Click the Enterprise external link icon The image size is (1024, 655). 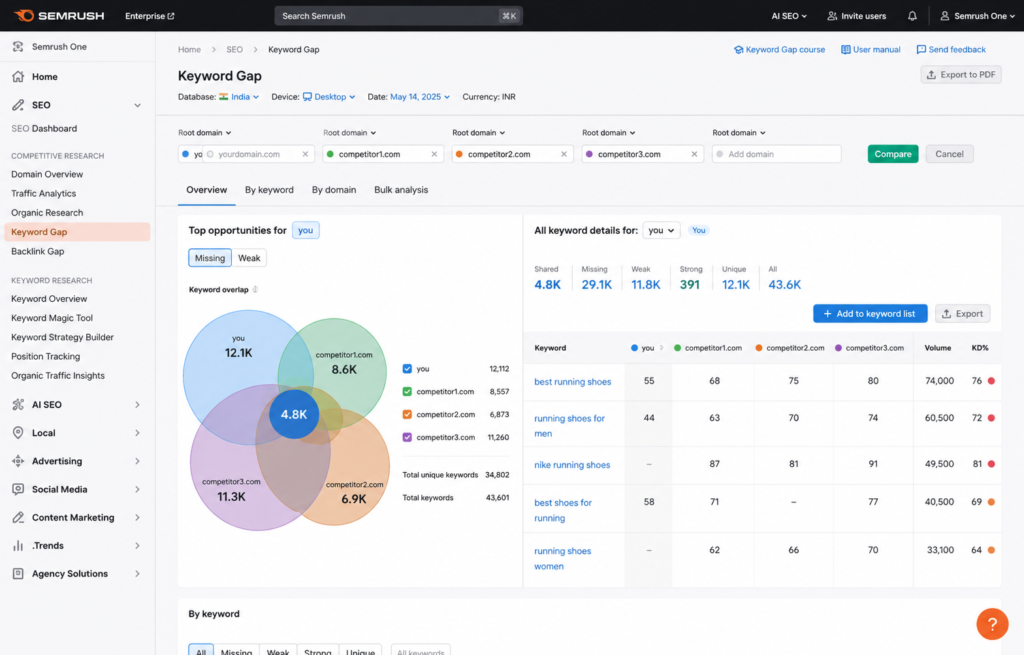pyautogui.click(x=171, y=16)
